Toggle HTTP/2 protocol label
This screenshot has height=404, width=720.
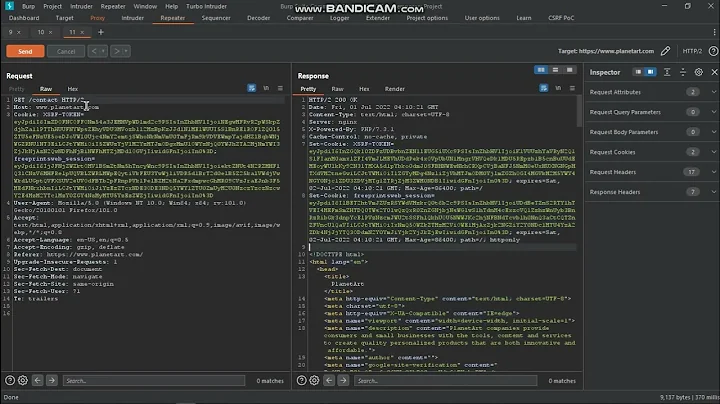click(692, 51)
